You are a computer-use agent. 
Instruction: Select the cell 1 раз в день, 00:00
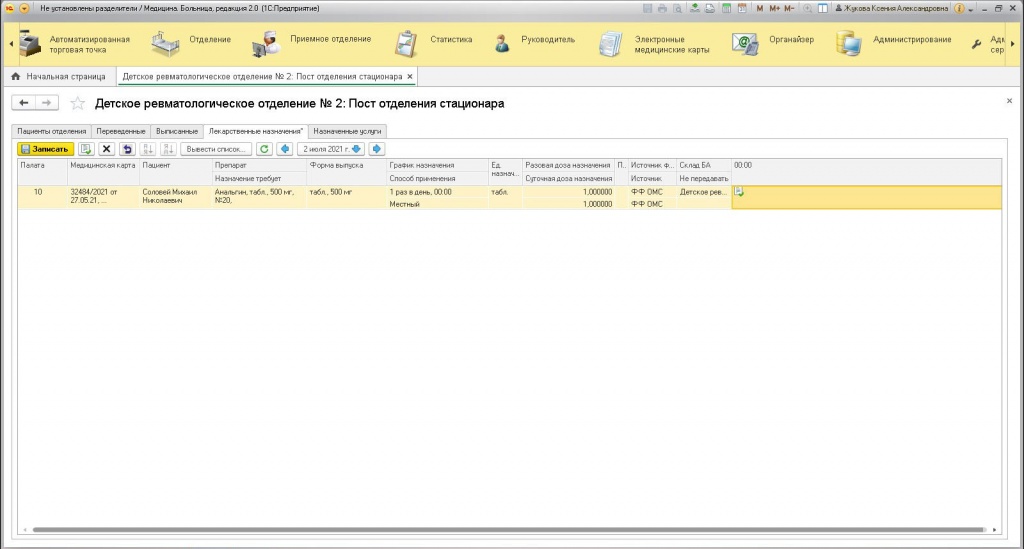(438, 192)
